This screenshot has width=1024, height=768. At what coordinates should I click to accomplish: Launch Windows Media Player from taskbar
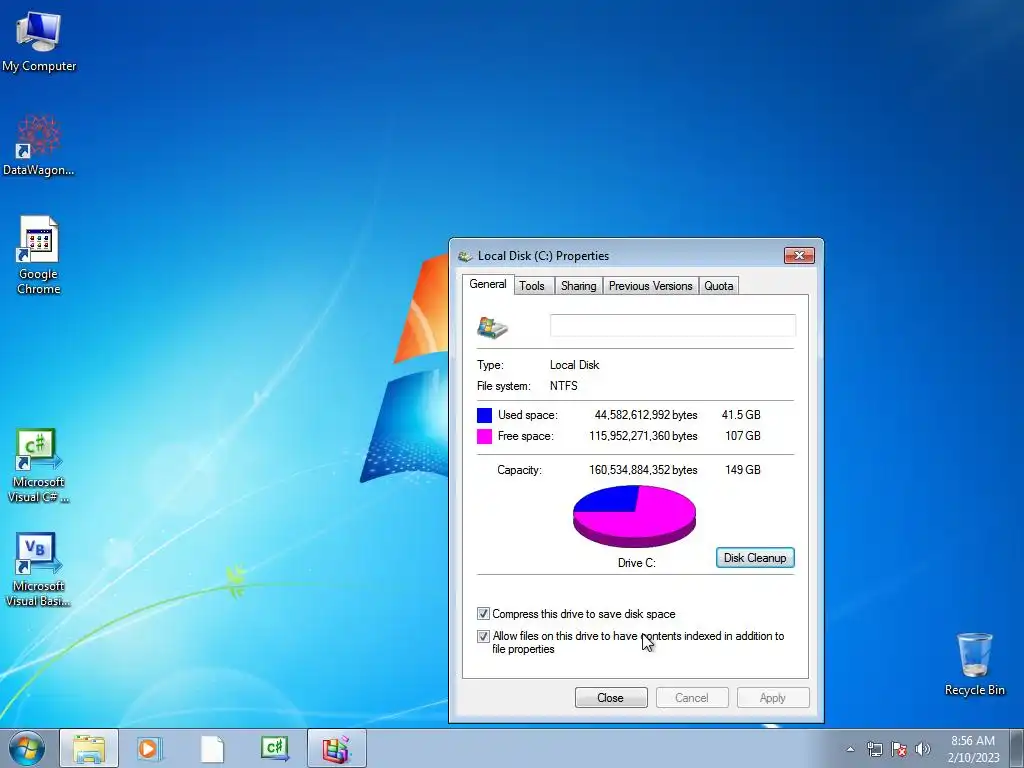(x=150, y=748)
